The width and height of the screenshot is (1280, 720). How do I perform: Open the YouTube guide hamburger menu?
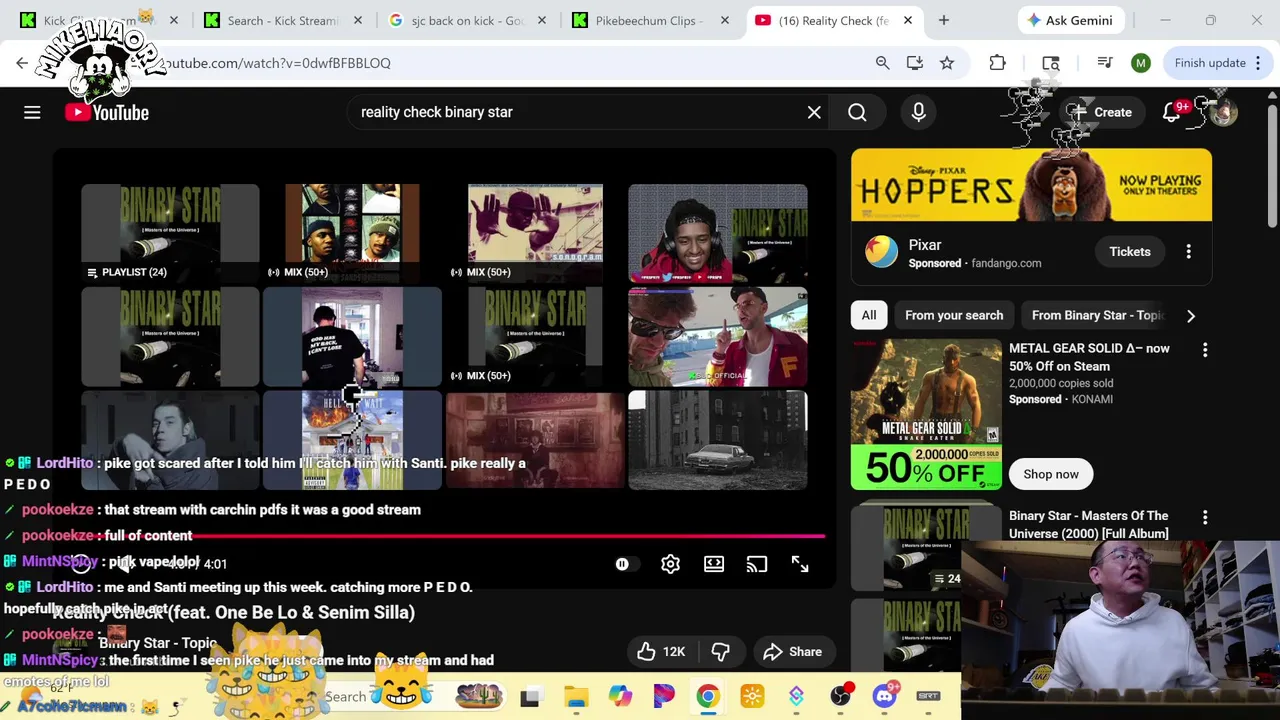32,112
